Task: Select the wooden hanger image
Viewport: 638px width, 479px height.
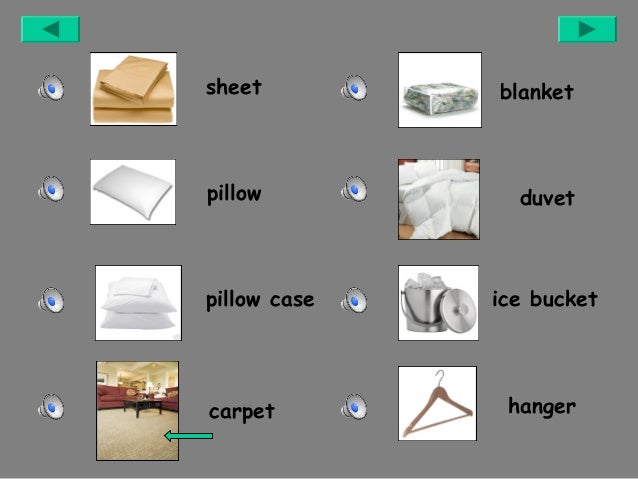Action: click(x=437, y=403)
